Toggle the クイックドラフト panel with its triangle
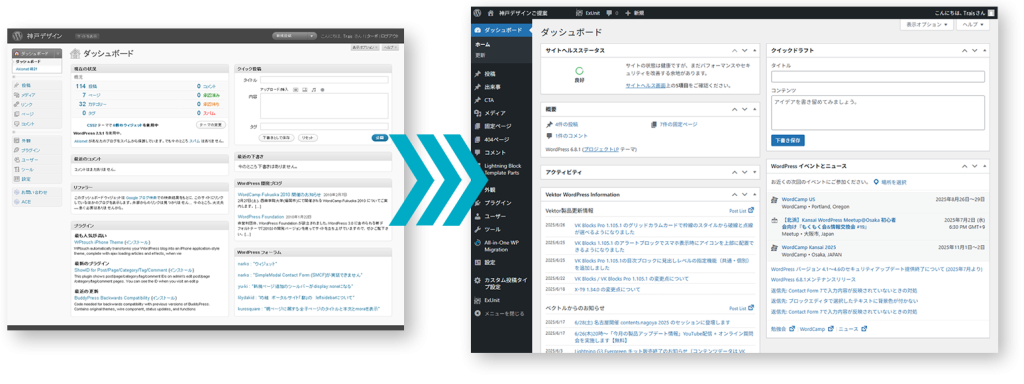 (984, 50)
